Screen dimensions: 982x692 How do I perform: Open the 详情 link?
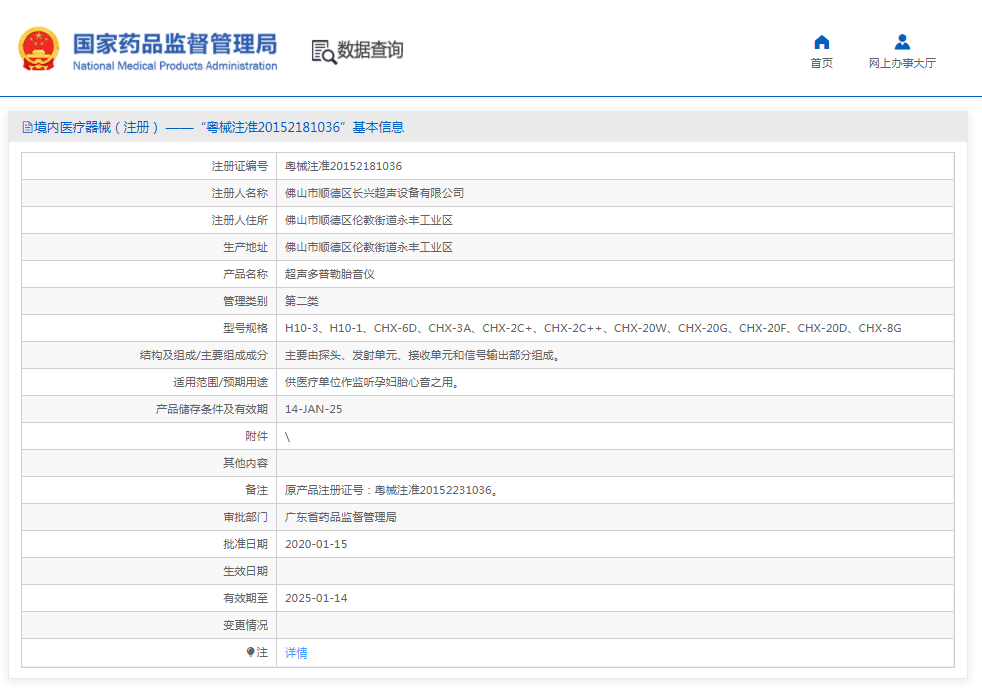294,652
